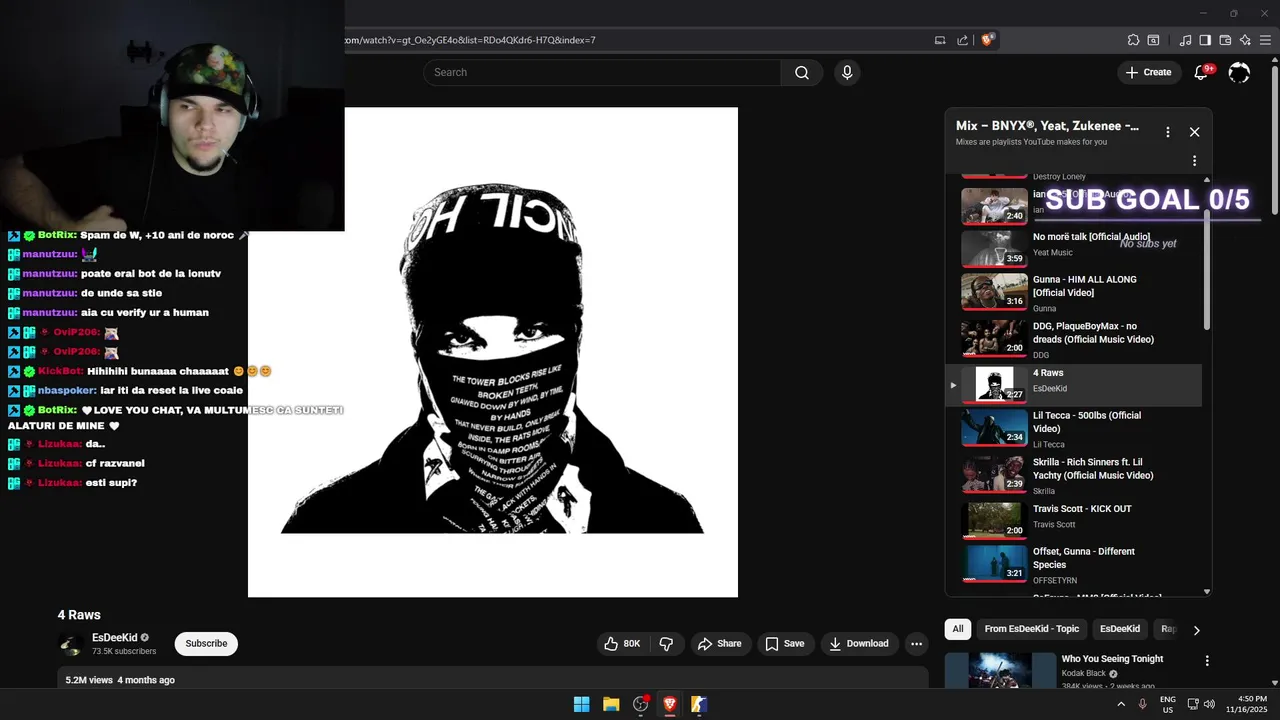This screenshot has width=1280, height=720.
Task: Open the secondary three-dot menu below the Mix header
Action: [1194, 161]
